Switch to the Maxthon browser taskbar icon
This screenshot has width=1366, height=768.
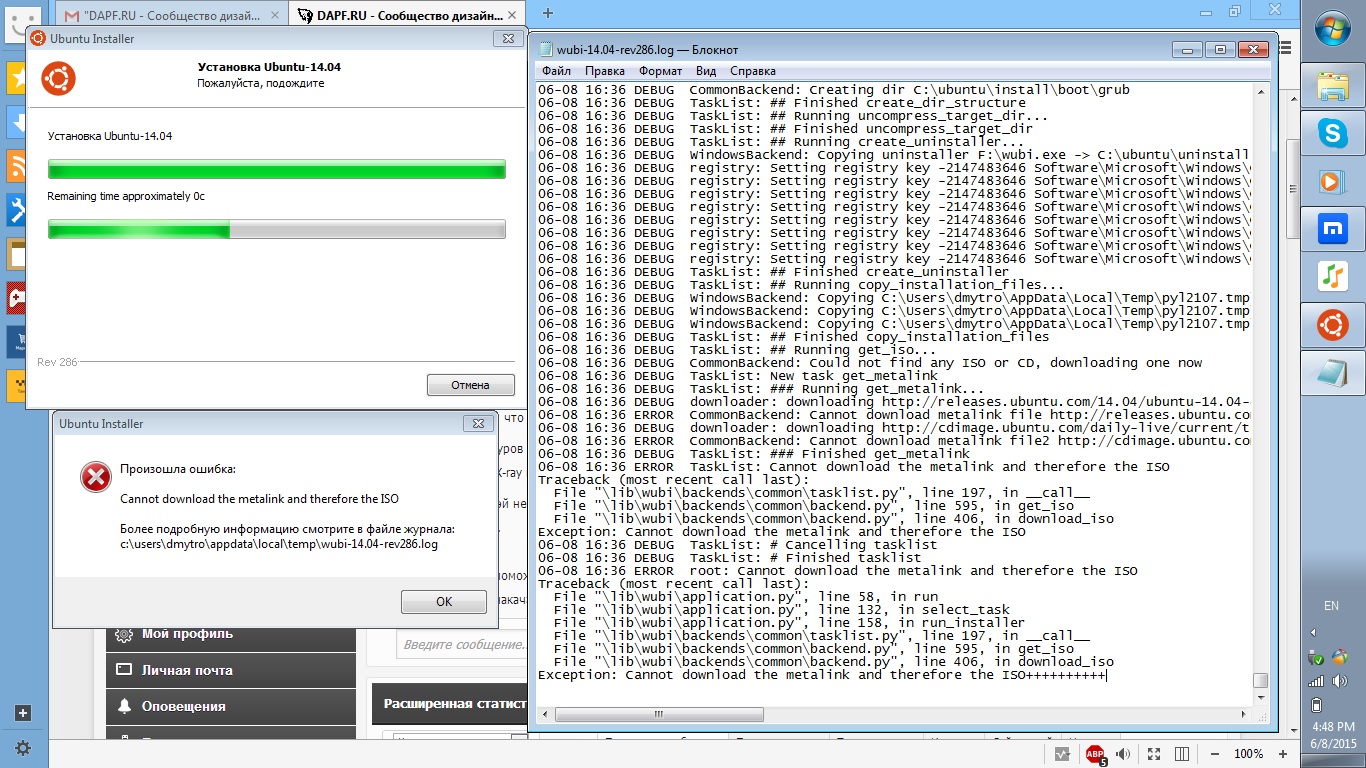(1333, 229)
